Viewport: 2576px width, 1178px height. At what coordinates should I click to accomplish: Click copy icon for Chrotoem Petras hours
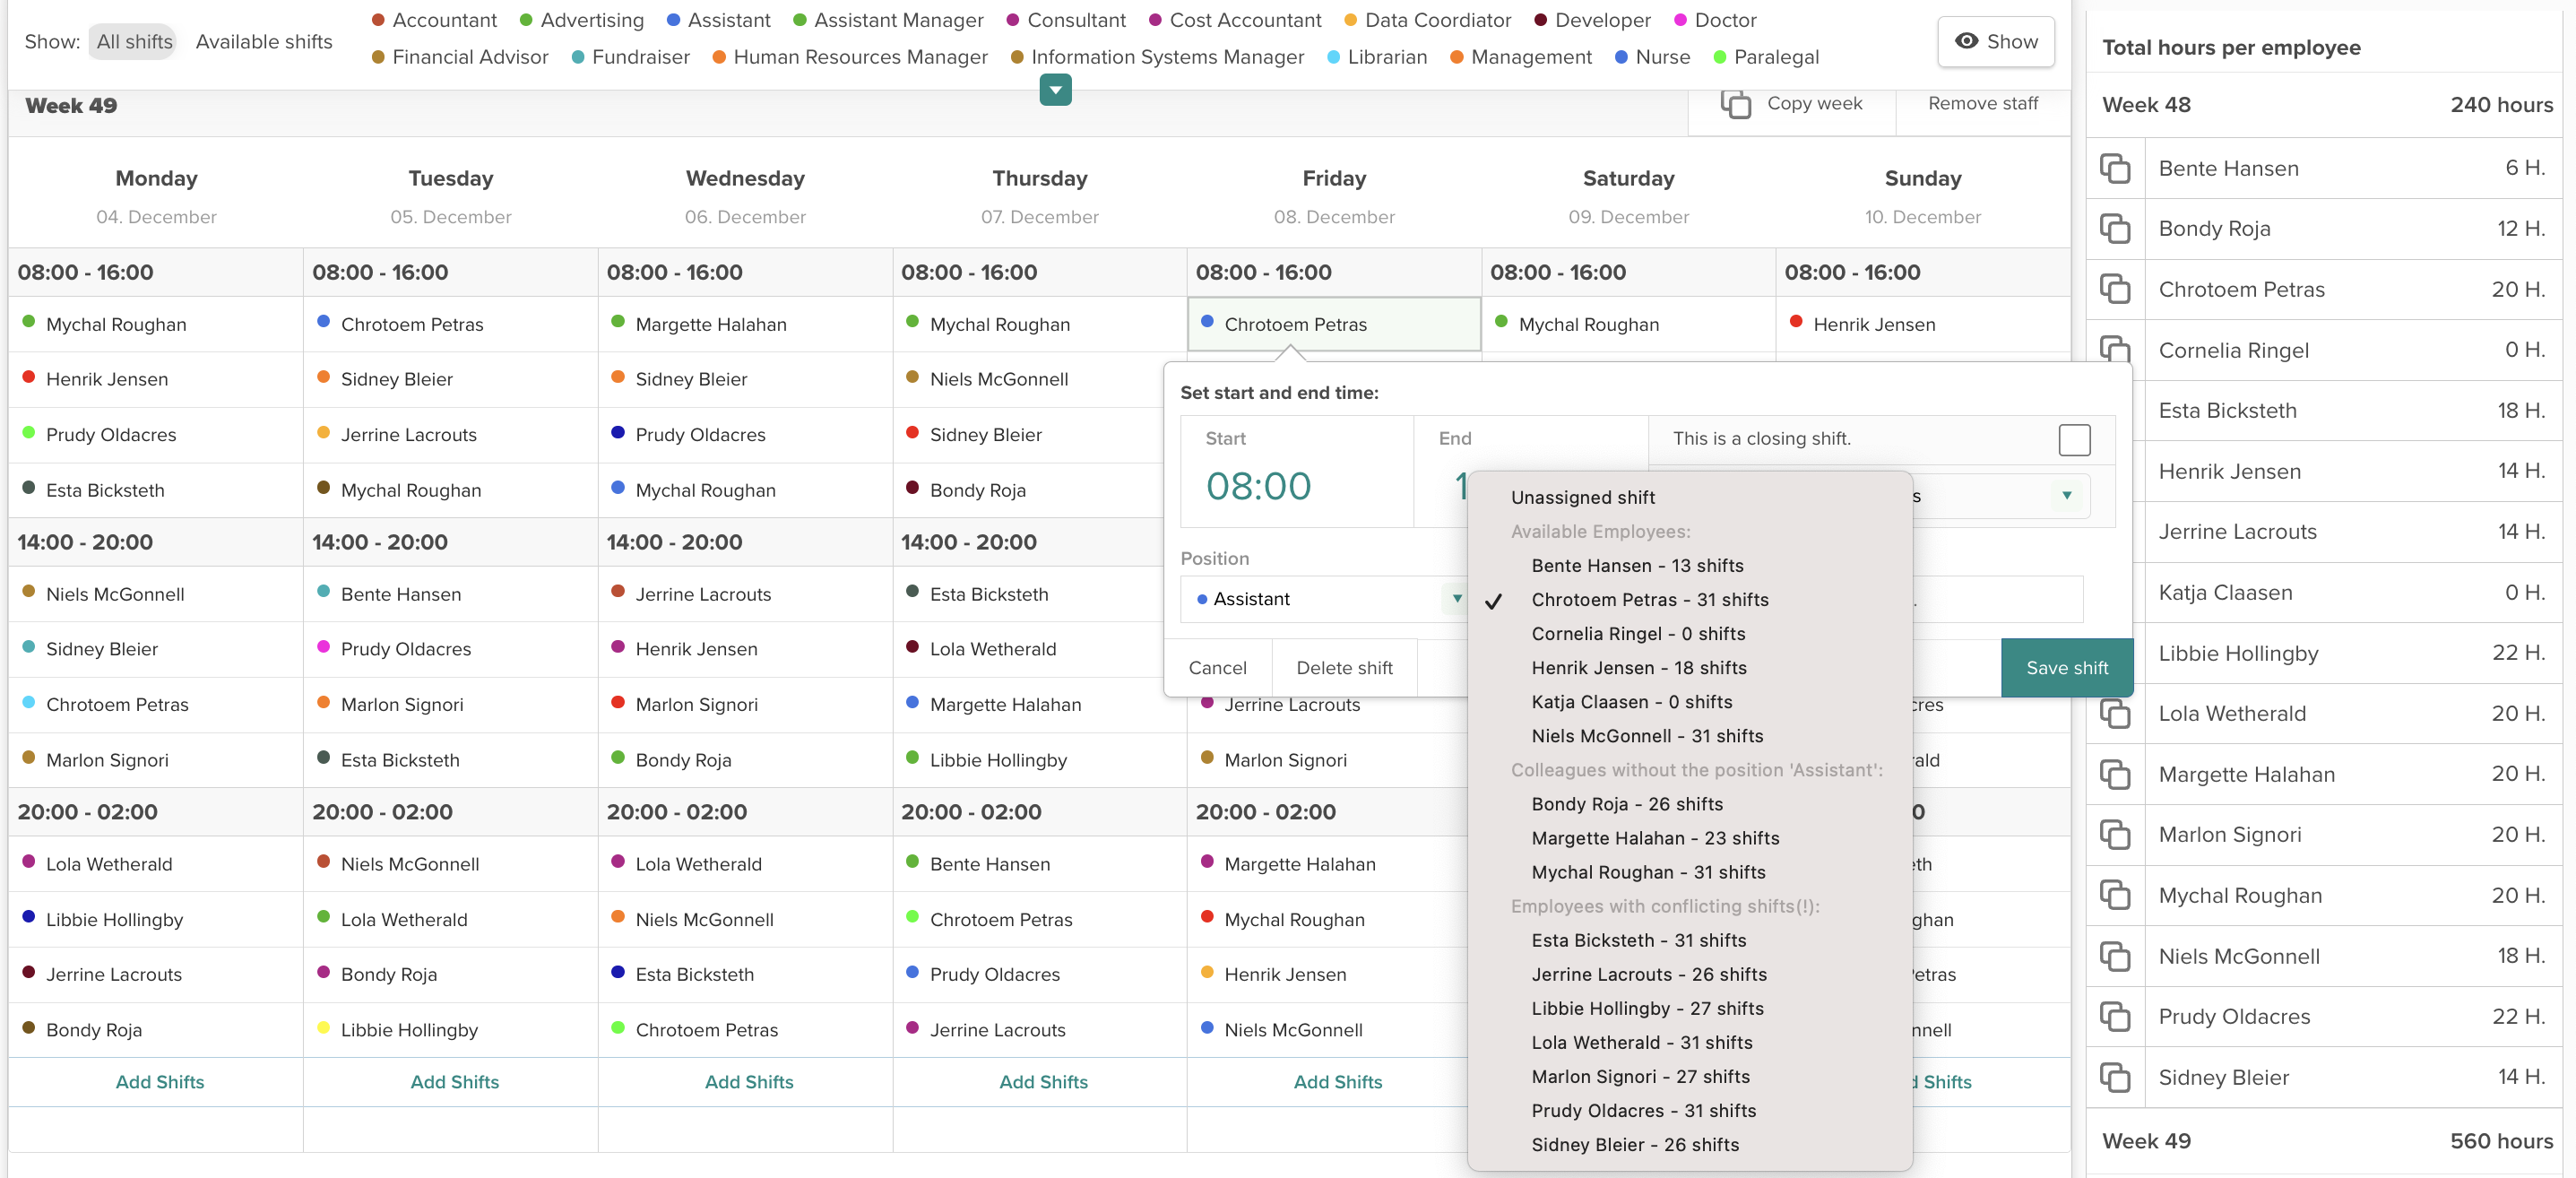click(2114, 289)
